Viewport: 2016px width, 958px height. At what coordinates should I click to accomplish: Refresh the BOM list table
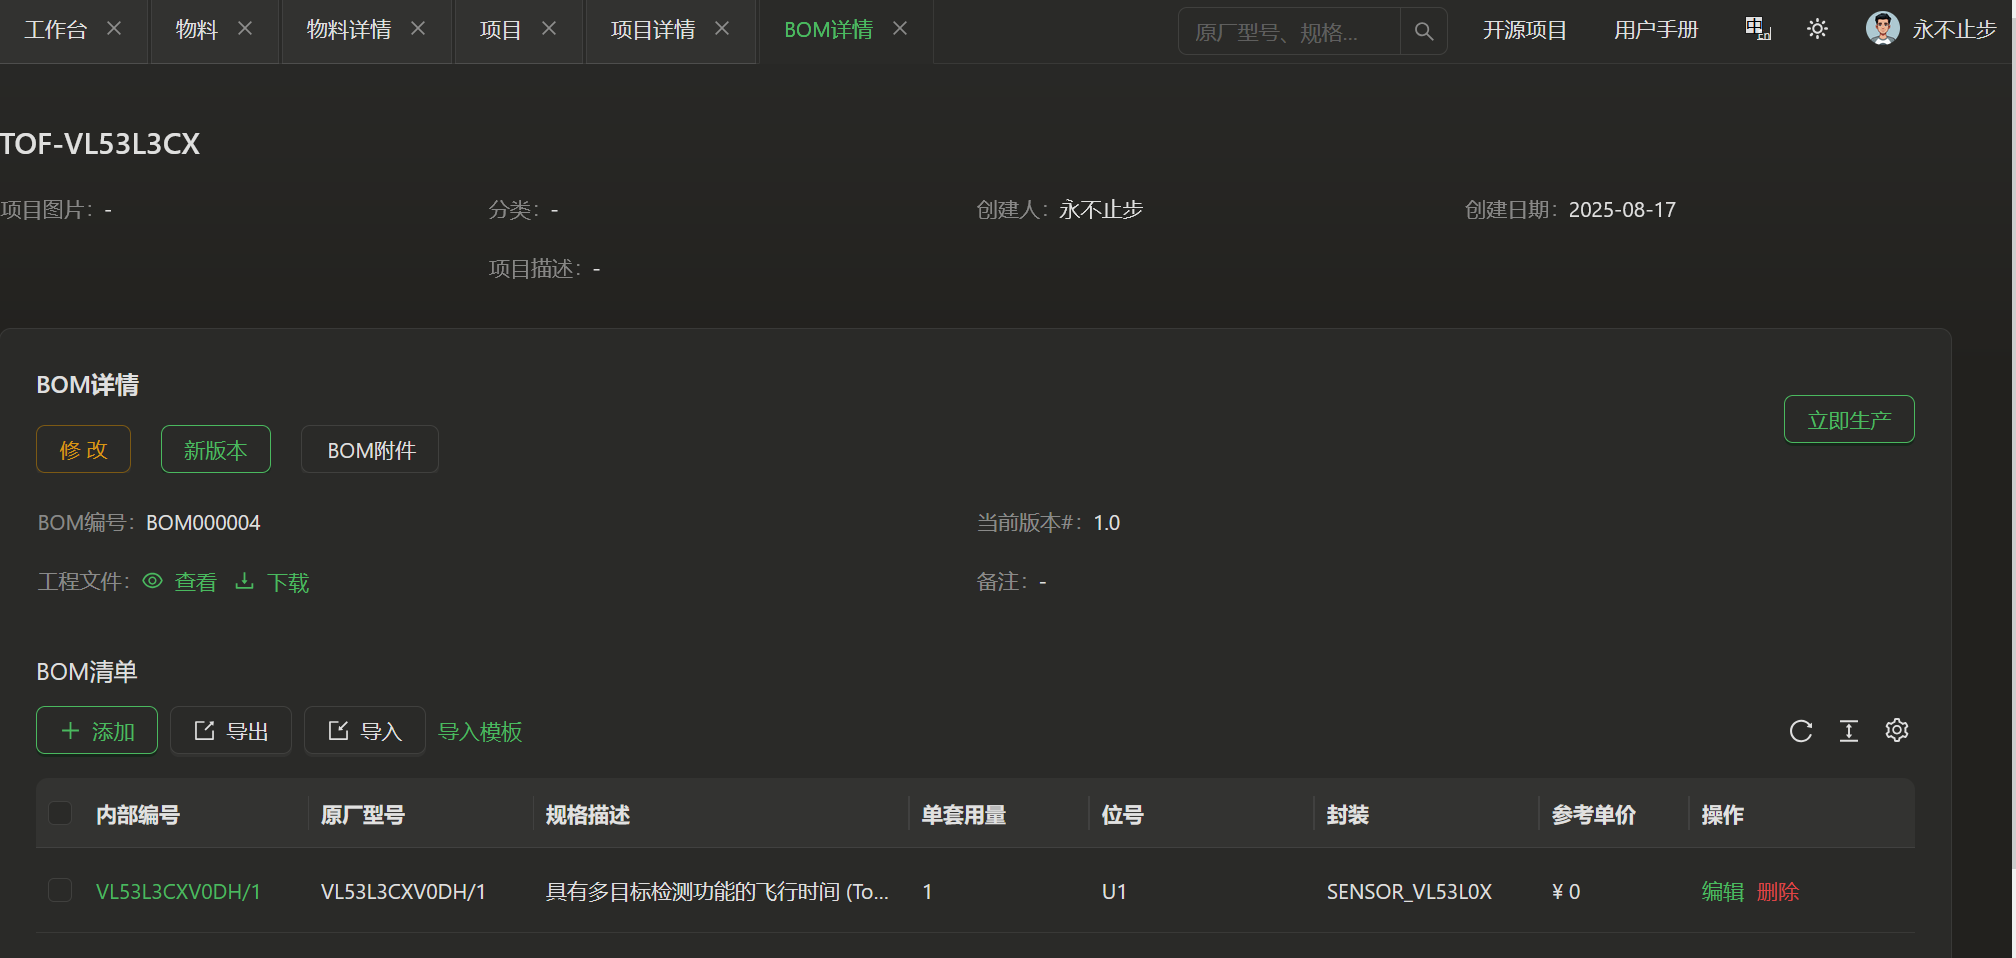click(1800, 731)
